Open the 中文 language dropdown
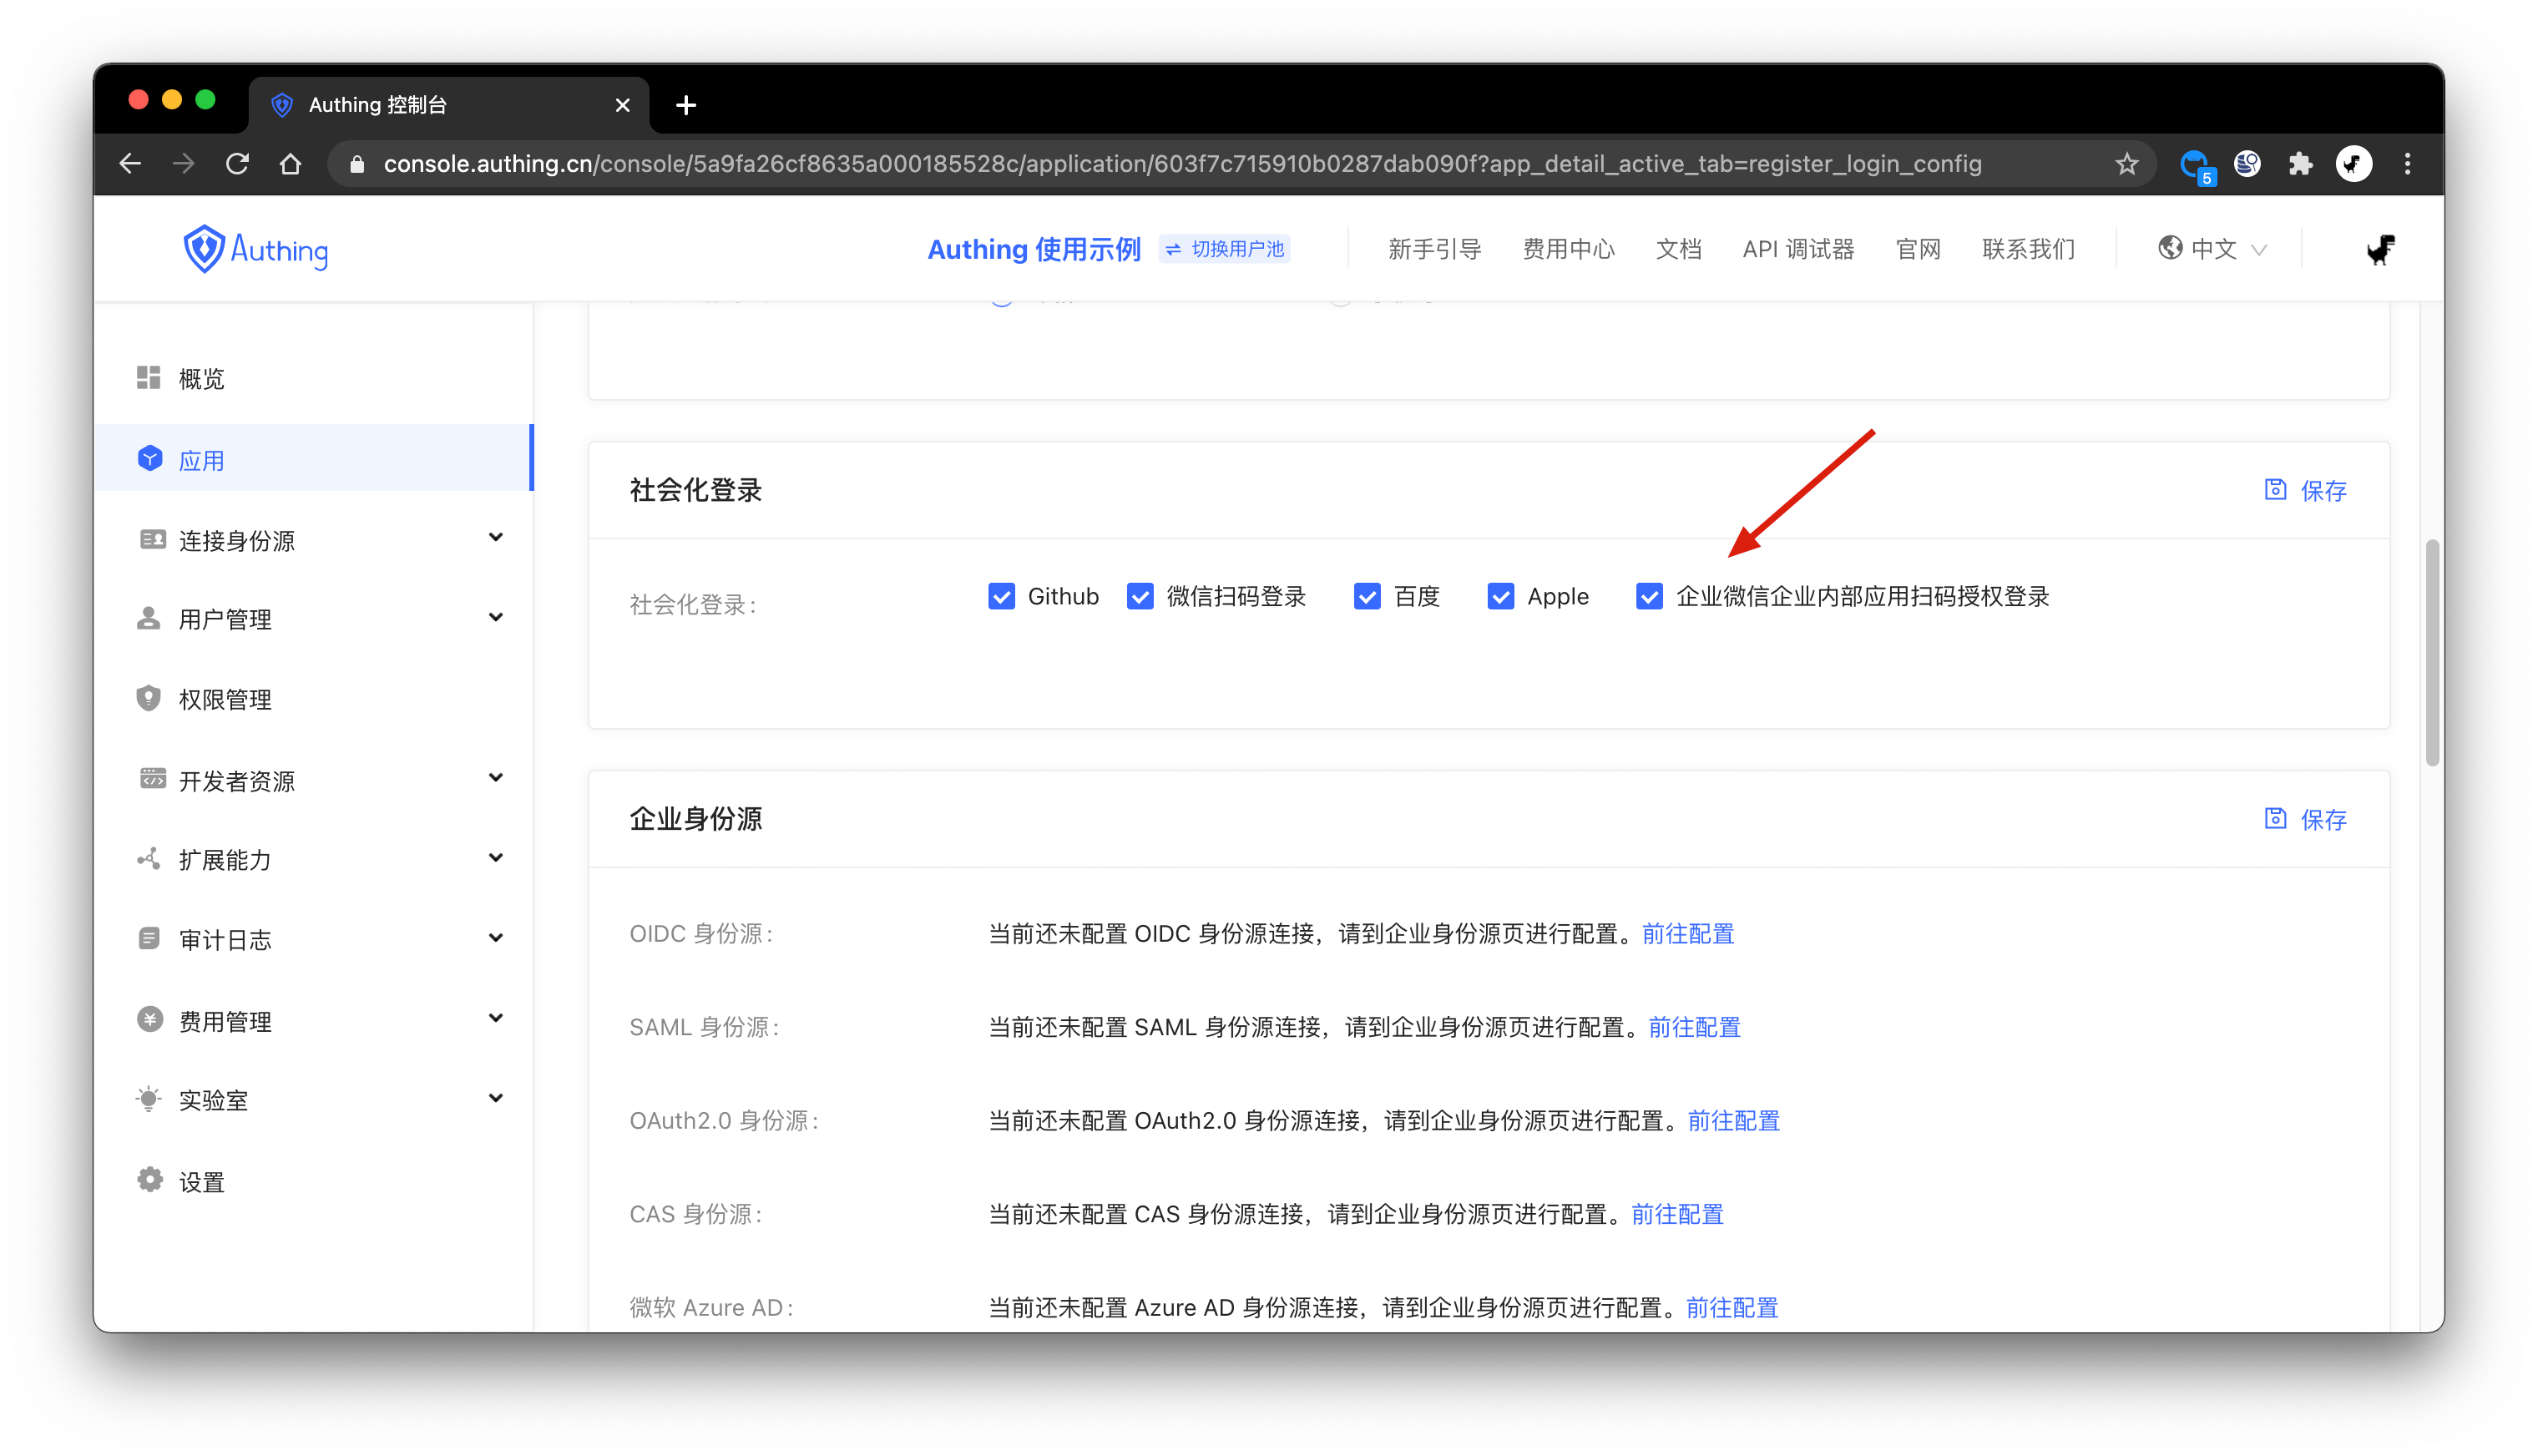 click(2212, 249)
